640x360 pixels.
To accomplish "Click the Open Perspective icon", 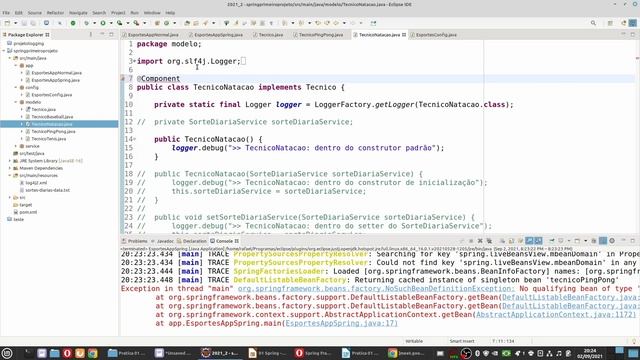I will tap(610, 23).
